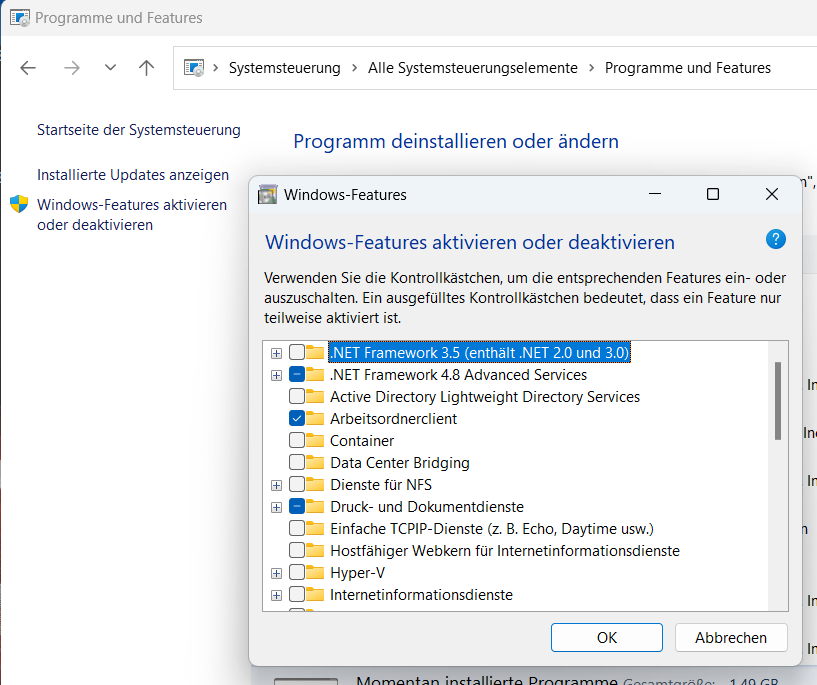Minimize the Windows-Features dialog
Screen dimensions: 817x685
point(655,194)
